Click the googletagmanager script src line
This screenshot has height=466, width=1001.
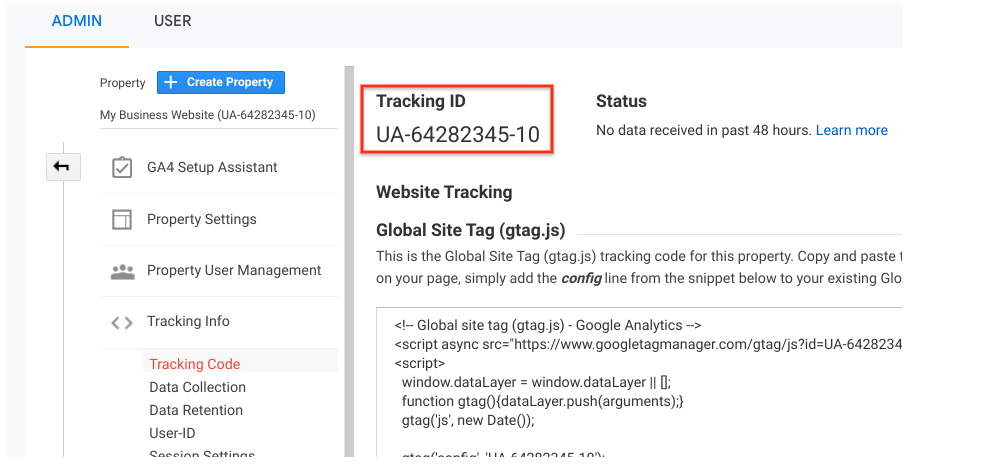648,345
